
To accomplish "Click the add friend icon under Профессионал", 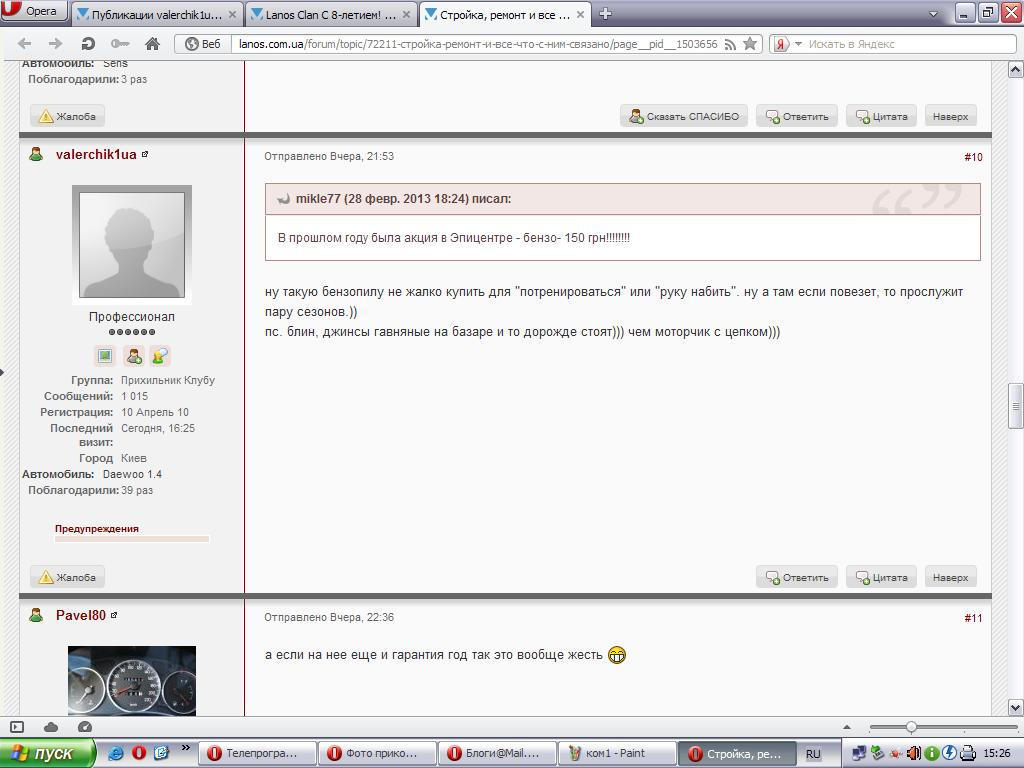I will coord(134,356).
